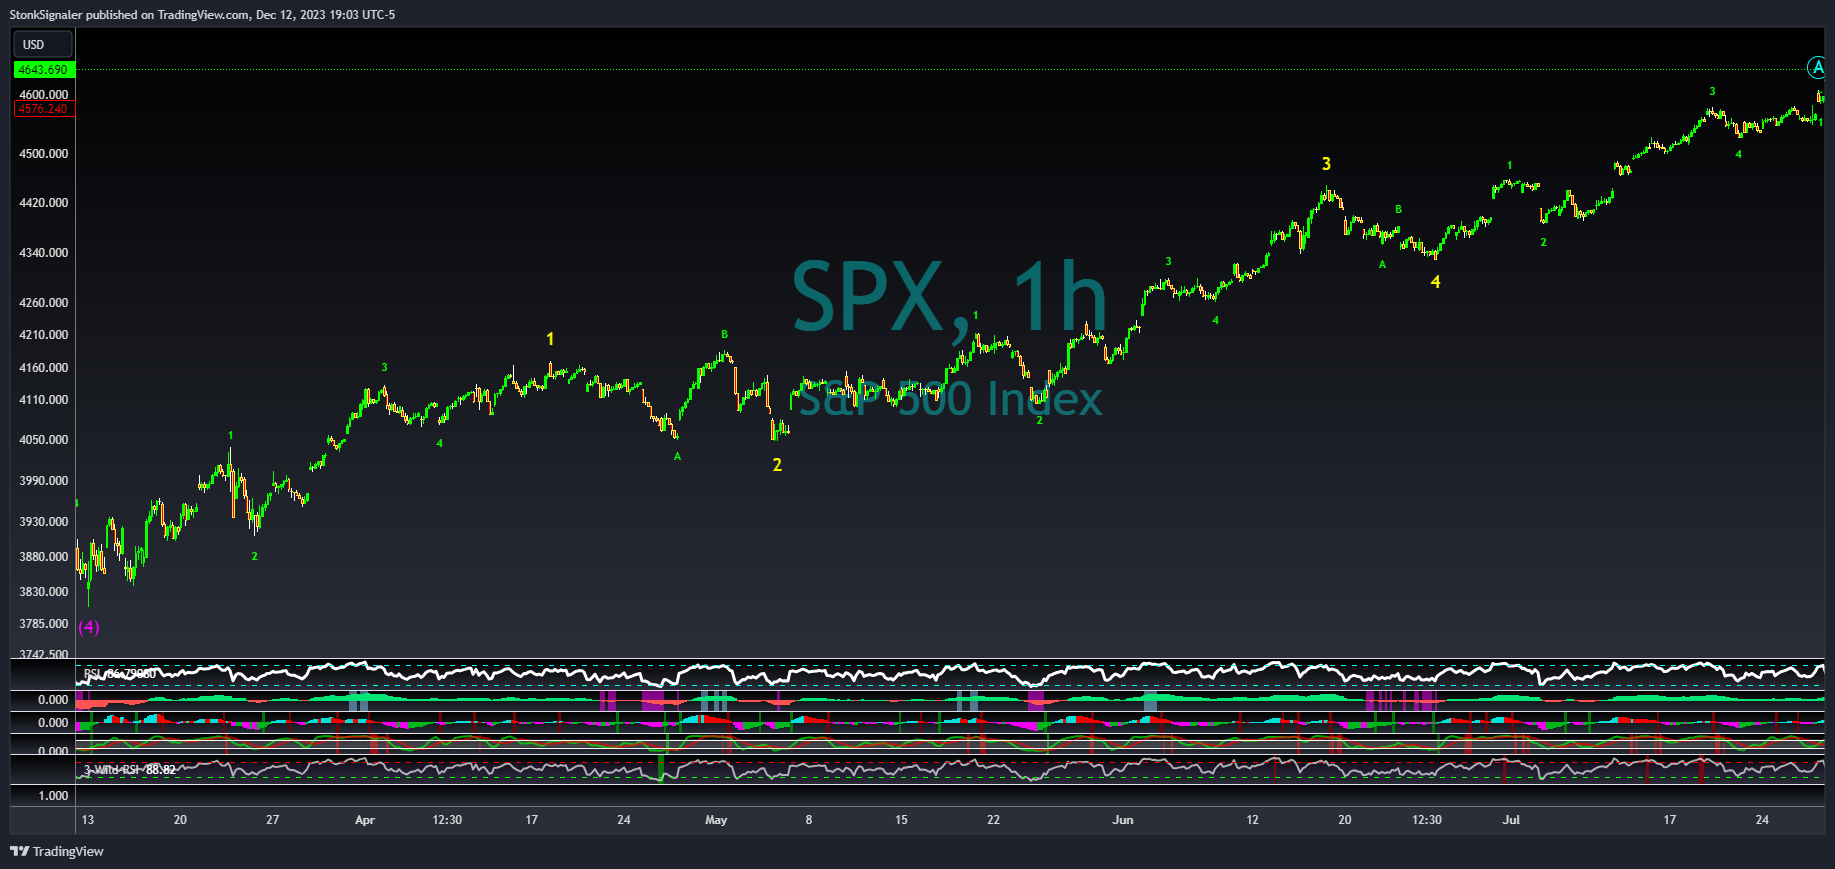Select the yellow wave 1 label
Image resolution: width=1835 pixels, height=869 pixels.
[x=550, y=340]
